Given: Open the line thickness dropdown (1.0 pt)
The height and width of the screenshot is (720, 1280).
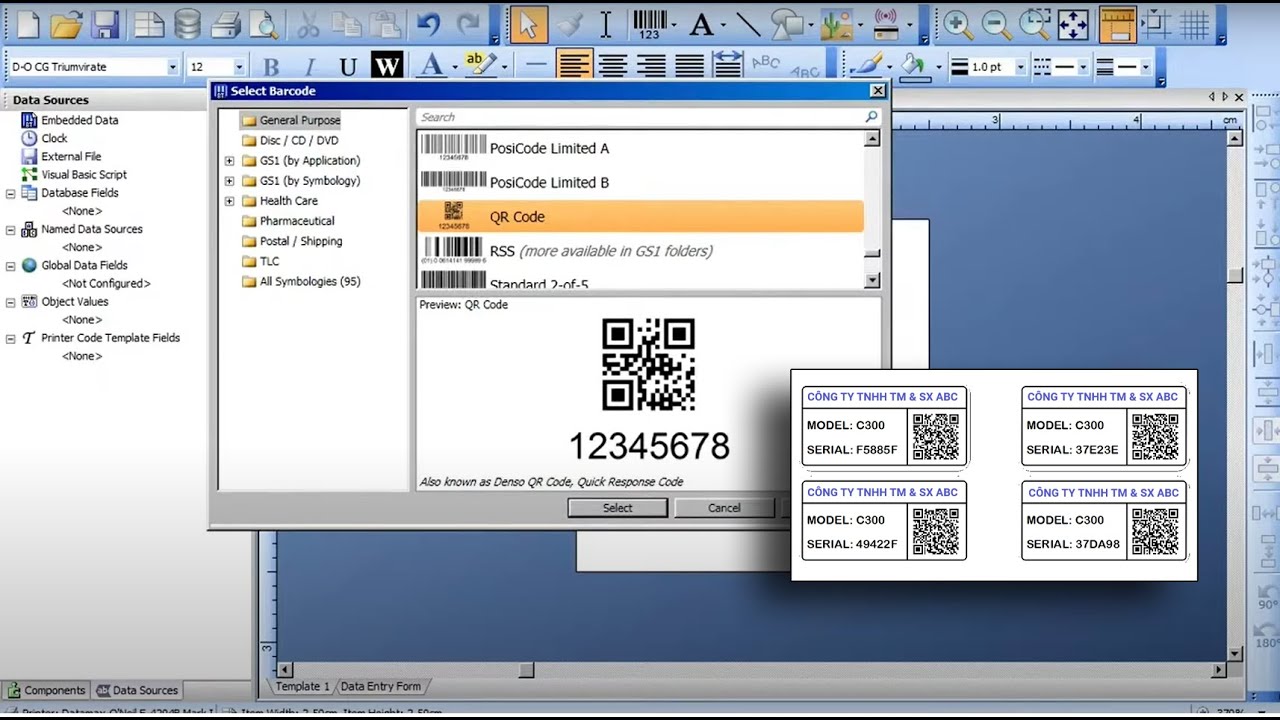Looking at the screenshot, I should click(1020, 67).
